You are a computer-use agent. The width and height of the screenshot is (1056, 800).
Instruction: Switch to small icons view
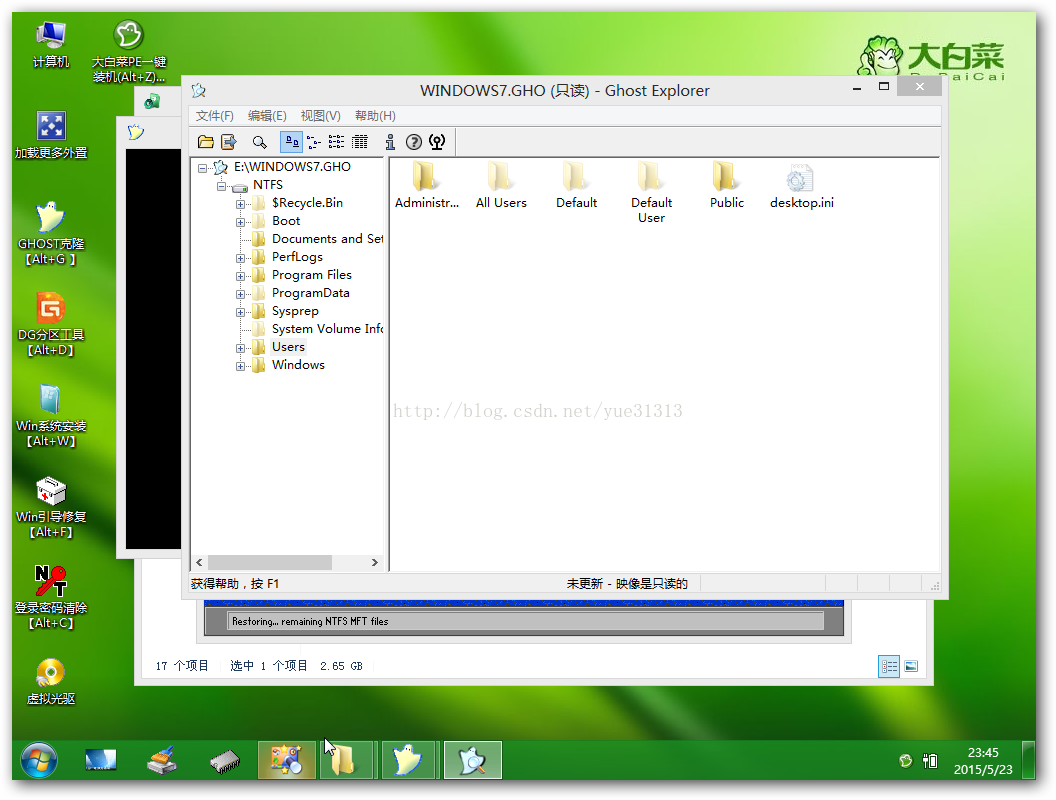coord(314,141)
